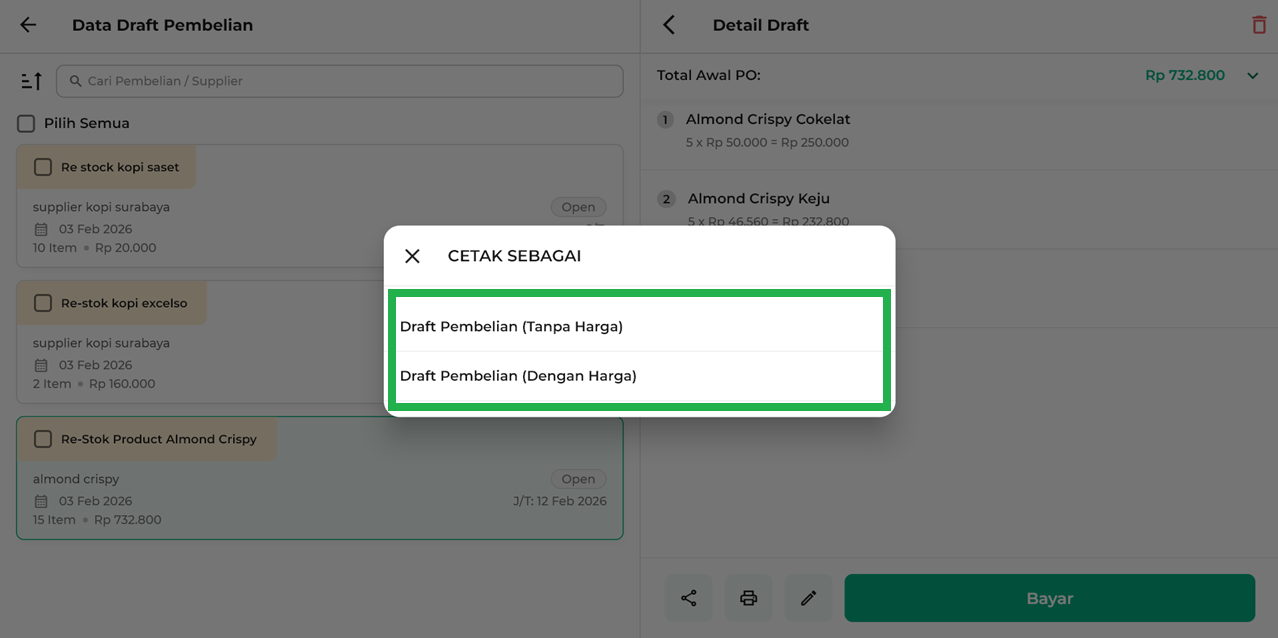Tick the Re-stok kopi excelso checkbox
The image size is (1278, 638).
(43, 303)
